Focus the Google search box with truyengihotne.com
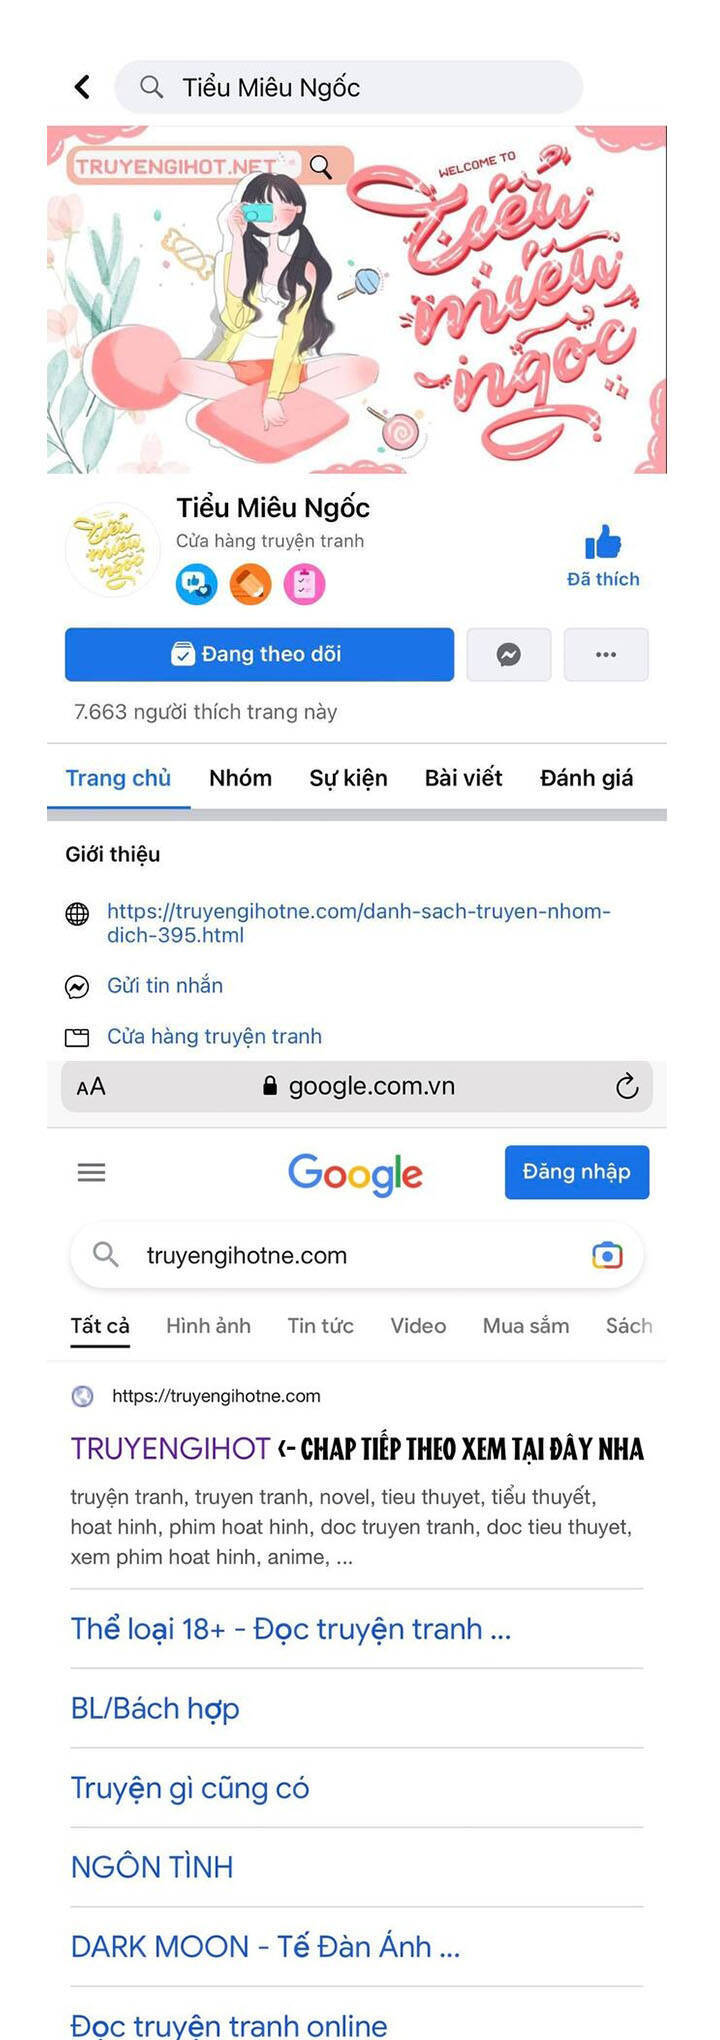The height and width of the screenshot is (2040, 720). tap(356, 1255)
